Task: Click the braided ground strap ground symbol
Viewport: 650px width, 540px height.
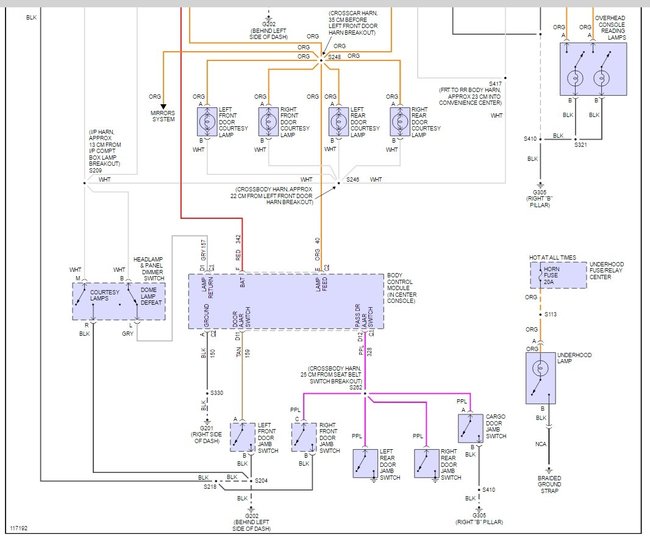Action: [549, 471]
